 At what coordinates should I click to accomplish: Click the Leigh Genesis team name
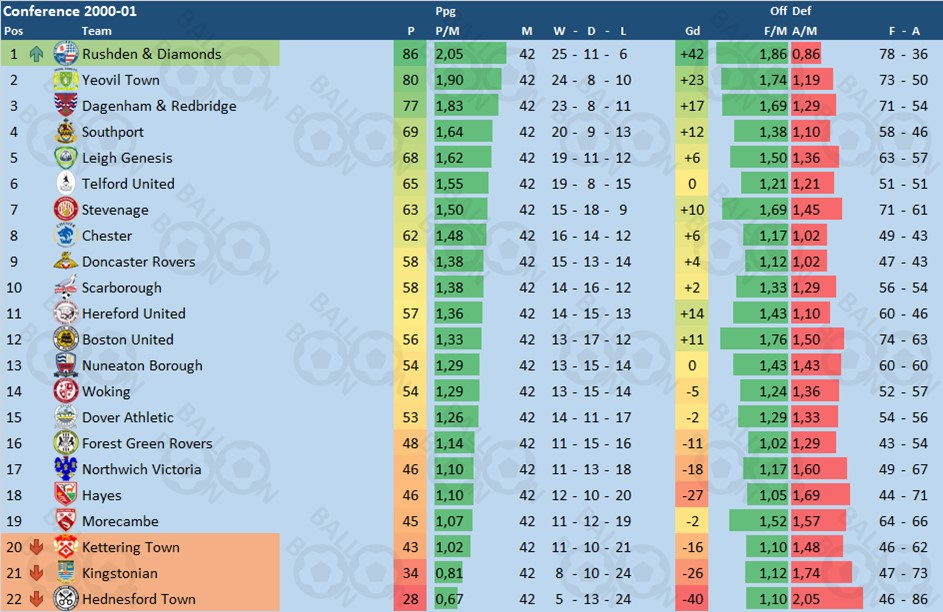(127, 158)
